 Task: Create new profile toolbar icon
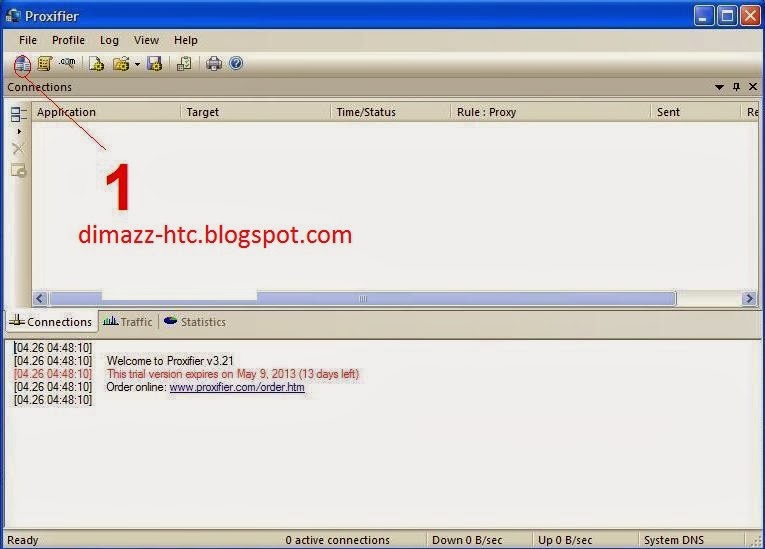point(96,63)
